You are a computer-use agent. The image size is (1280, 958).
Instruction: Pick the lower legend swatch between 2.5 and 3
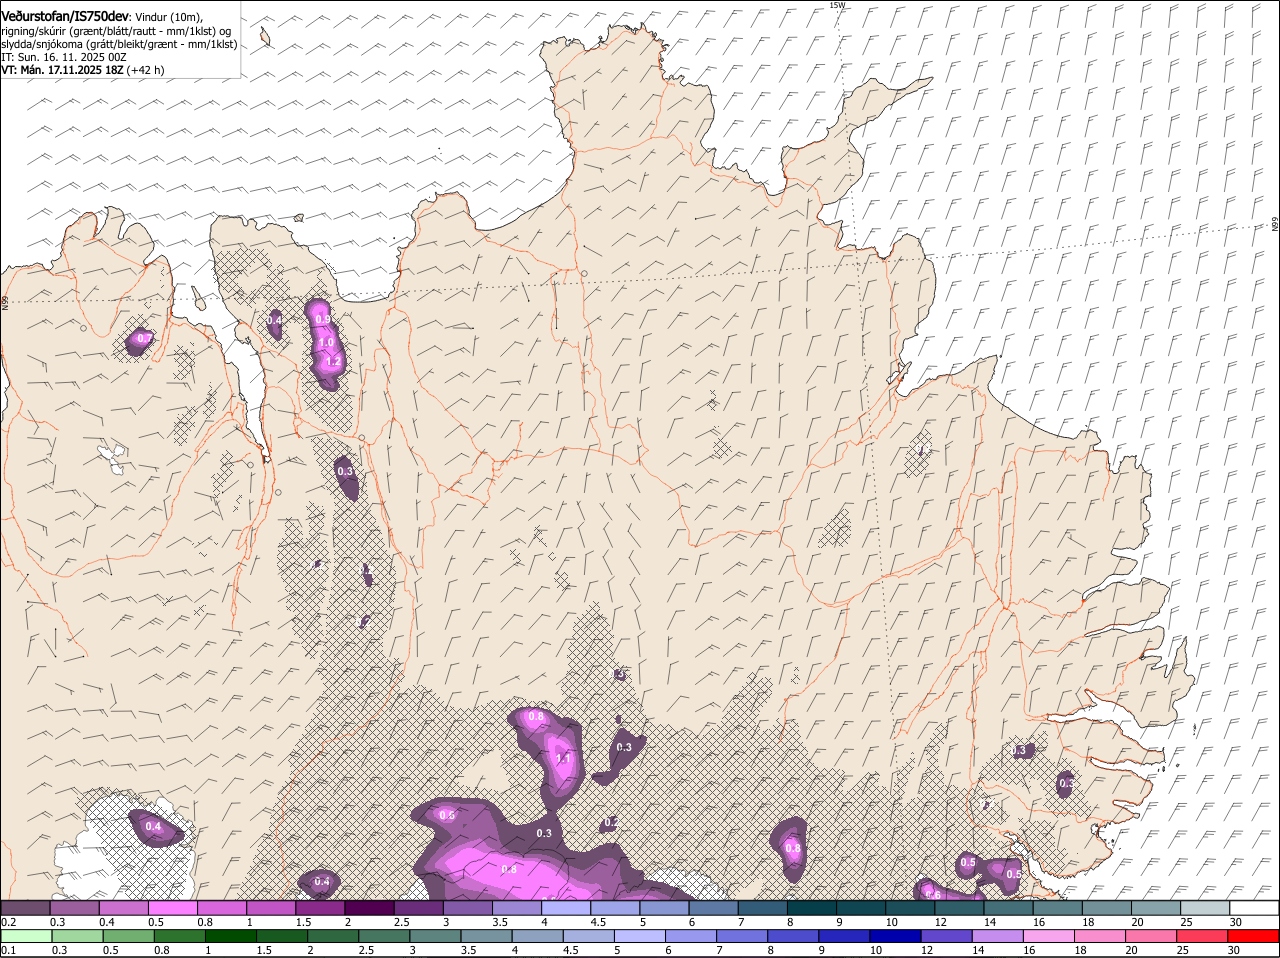(384, 936)
